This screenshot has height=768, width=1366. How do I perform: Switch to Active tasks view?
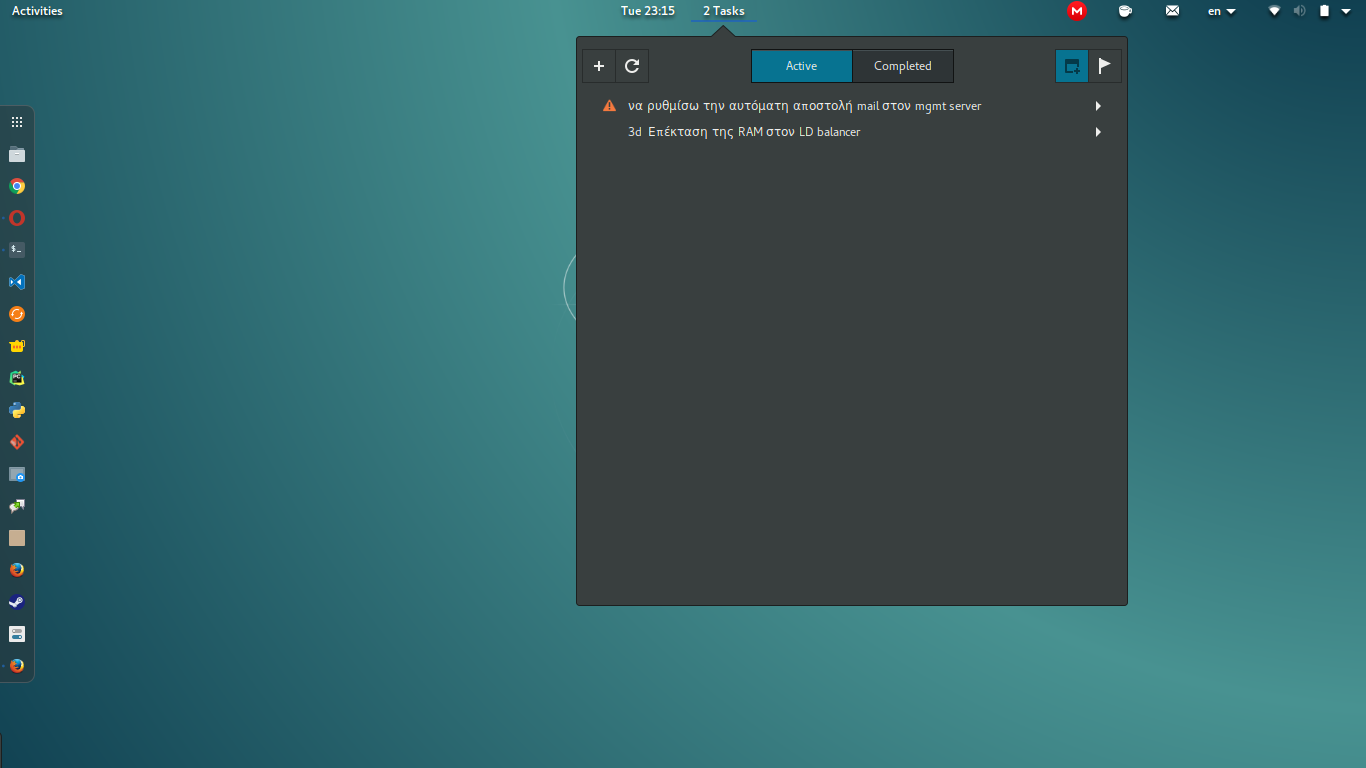pos(801,66)
